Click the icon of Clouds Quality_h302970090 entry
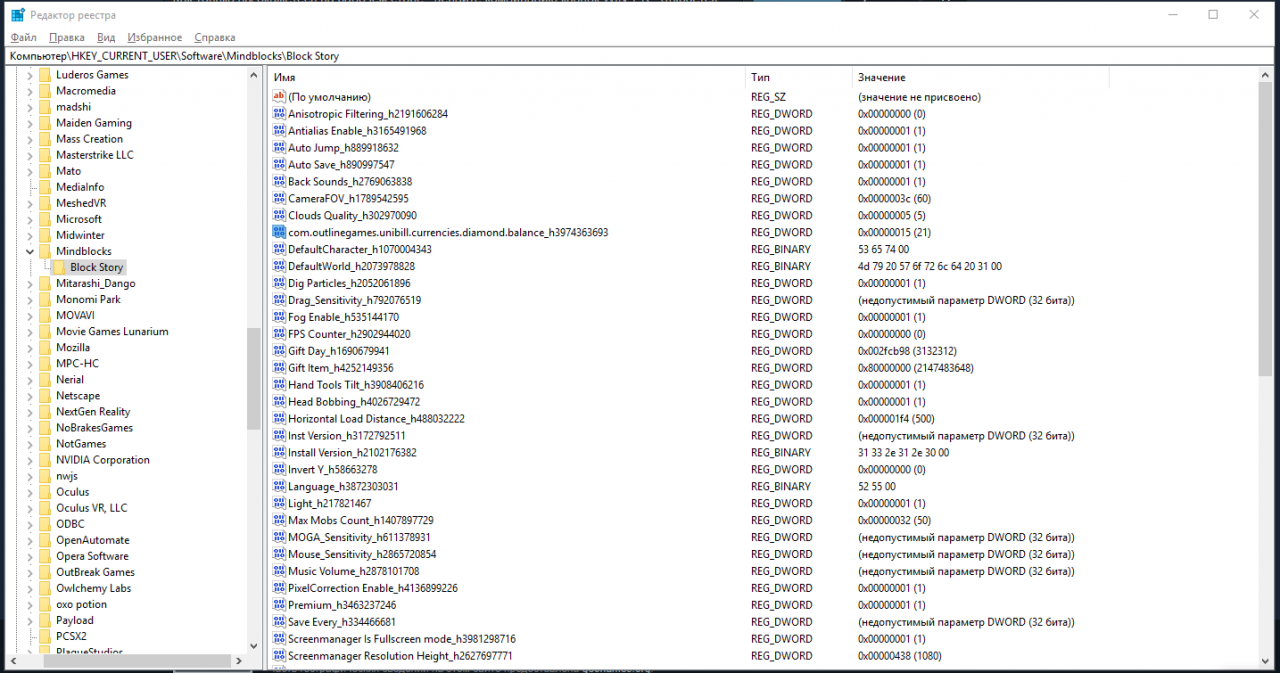The height and width of the screenshot is (673, 1280). 279,216
